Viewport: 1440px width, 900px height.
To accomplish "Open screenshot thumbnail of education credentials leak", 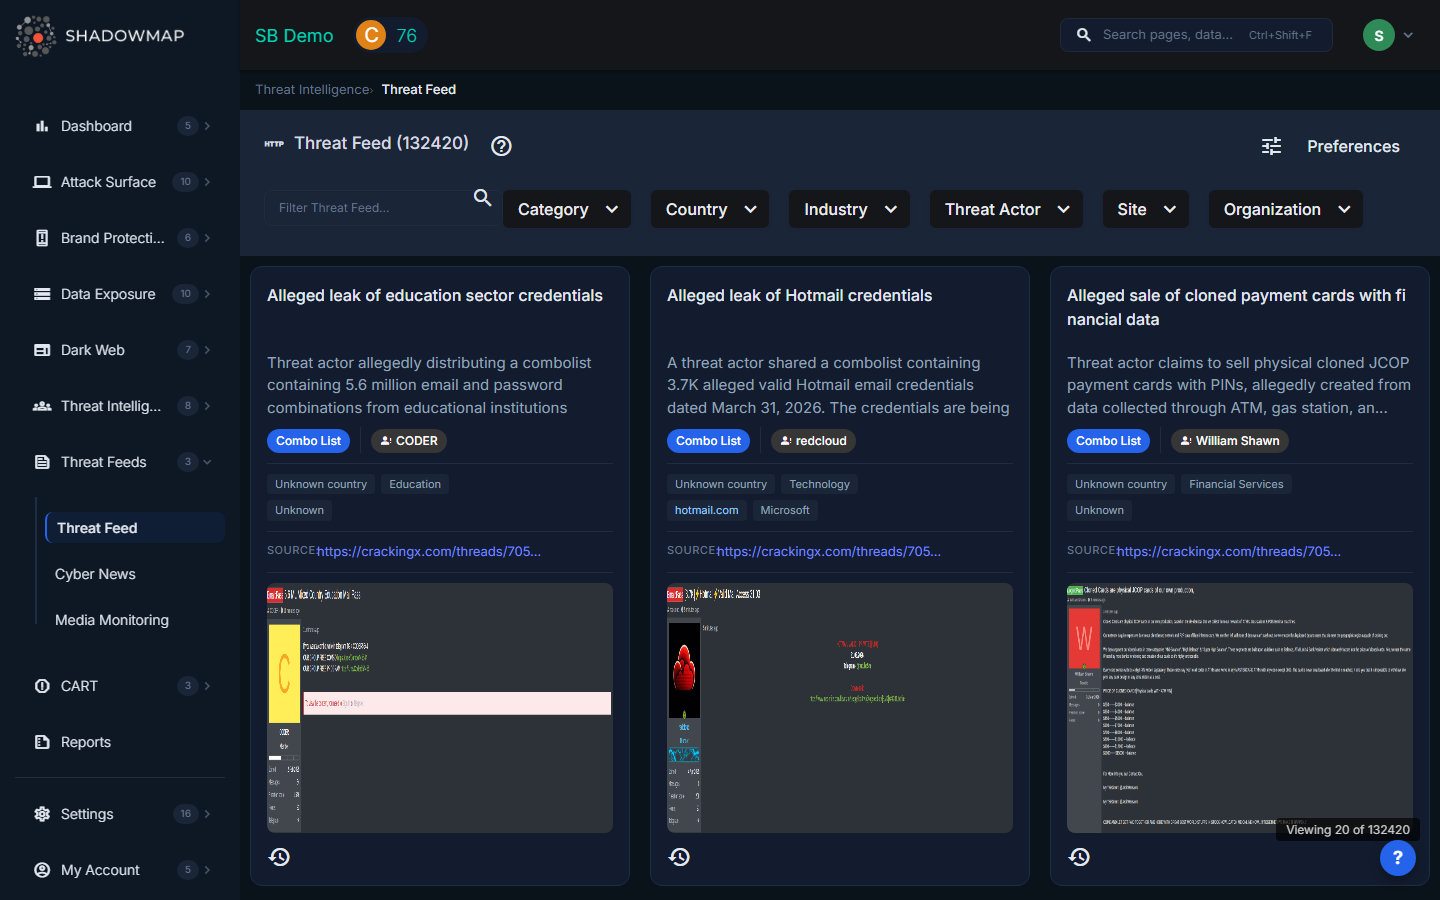I will pyautogui.click(x=440, y=708).
